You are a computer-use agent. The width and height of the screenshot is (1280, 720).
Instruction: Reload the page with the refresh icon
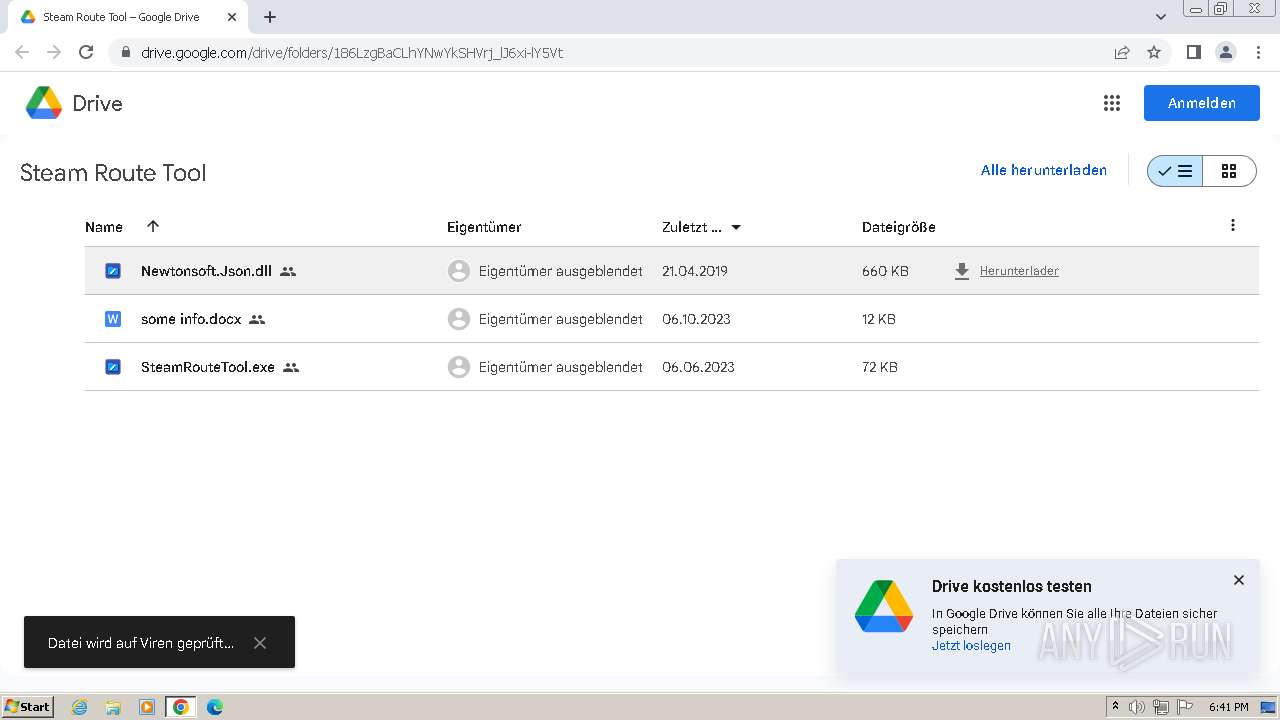click(x=86, y=52)
